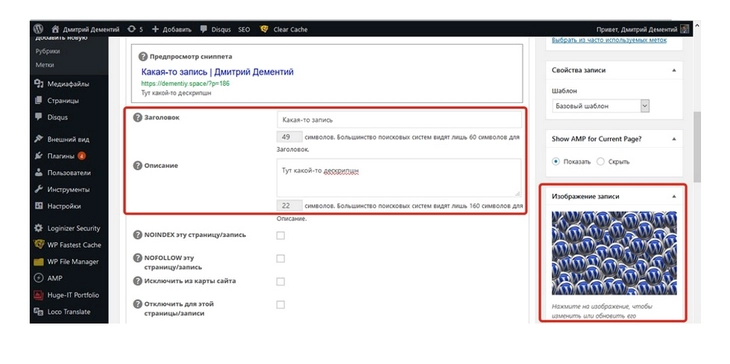Click the snippet URL dementiy.space
This screenshot has width=730, height=364.
(185, 84)
